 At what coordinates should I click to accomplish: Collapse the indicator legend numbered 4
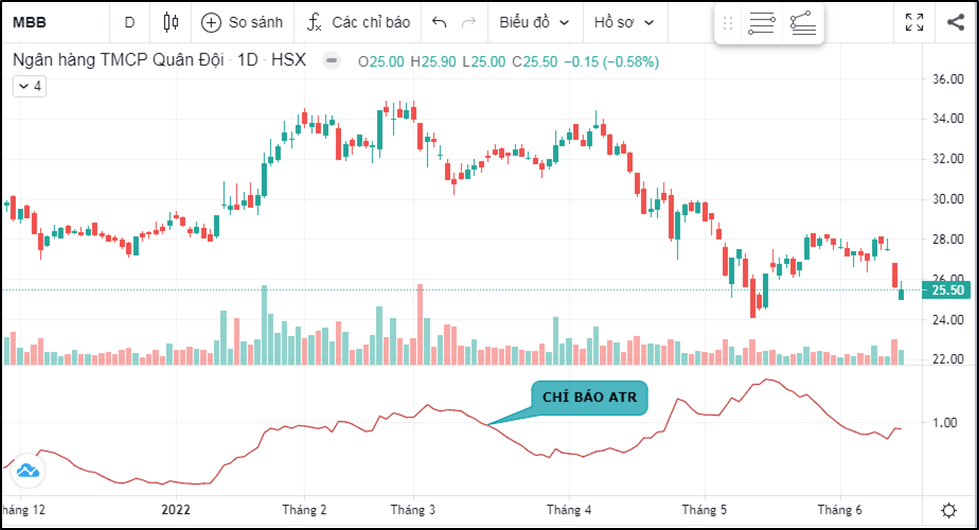(29, 87)
